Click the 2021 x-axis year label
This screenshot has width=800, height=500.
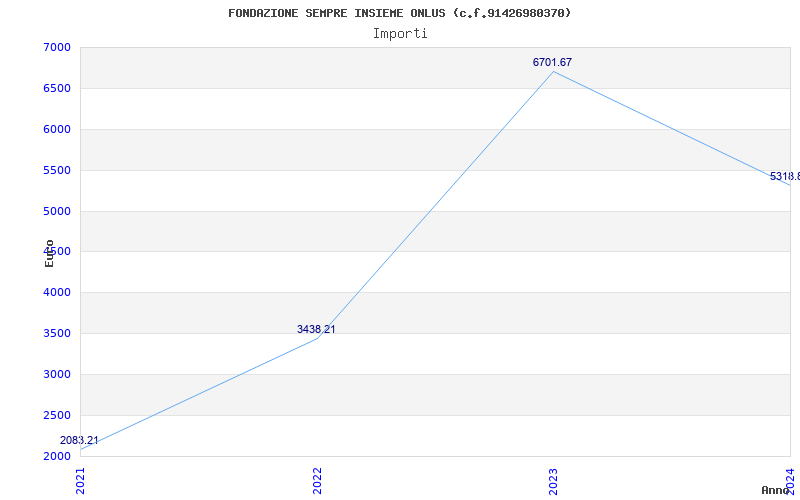coord(81,481)
